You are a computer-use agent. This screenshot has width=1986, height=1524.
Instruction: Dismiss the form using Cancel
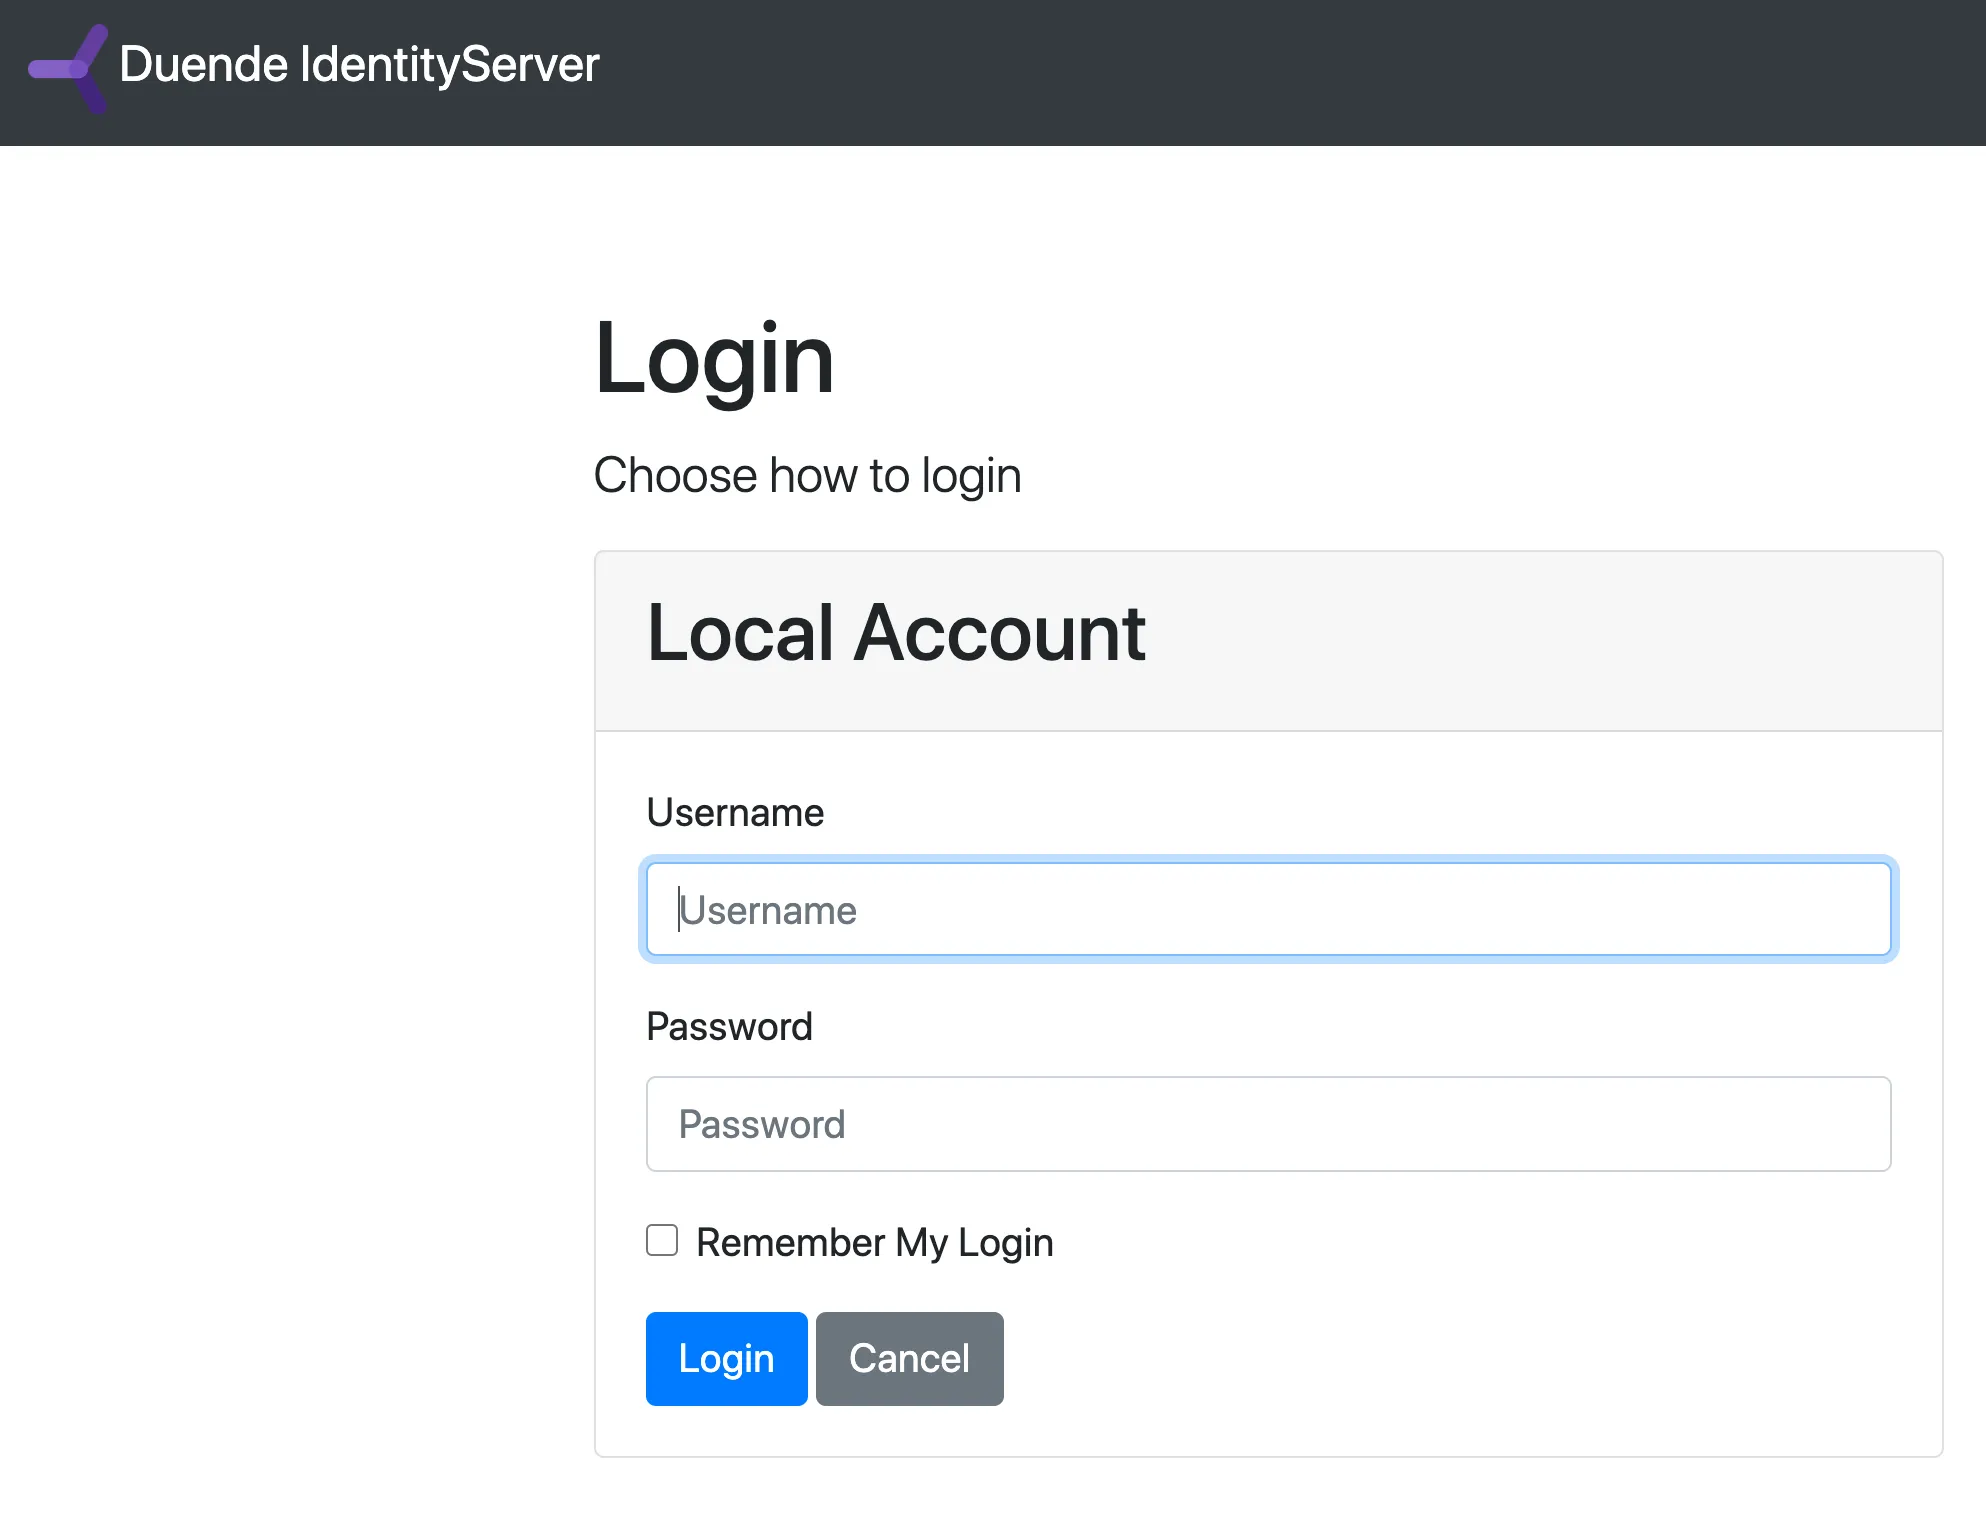coord(908,1358)
